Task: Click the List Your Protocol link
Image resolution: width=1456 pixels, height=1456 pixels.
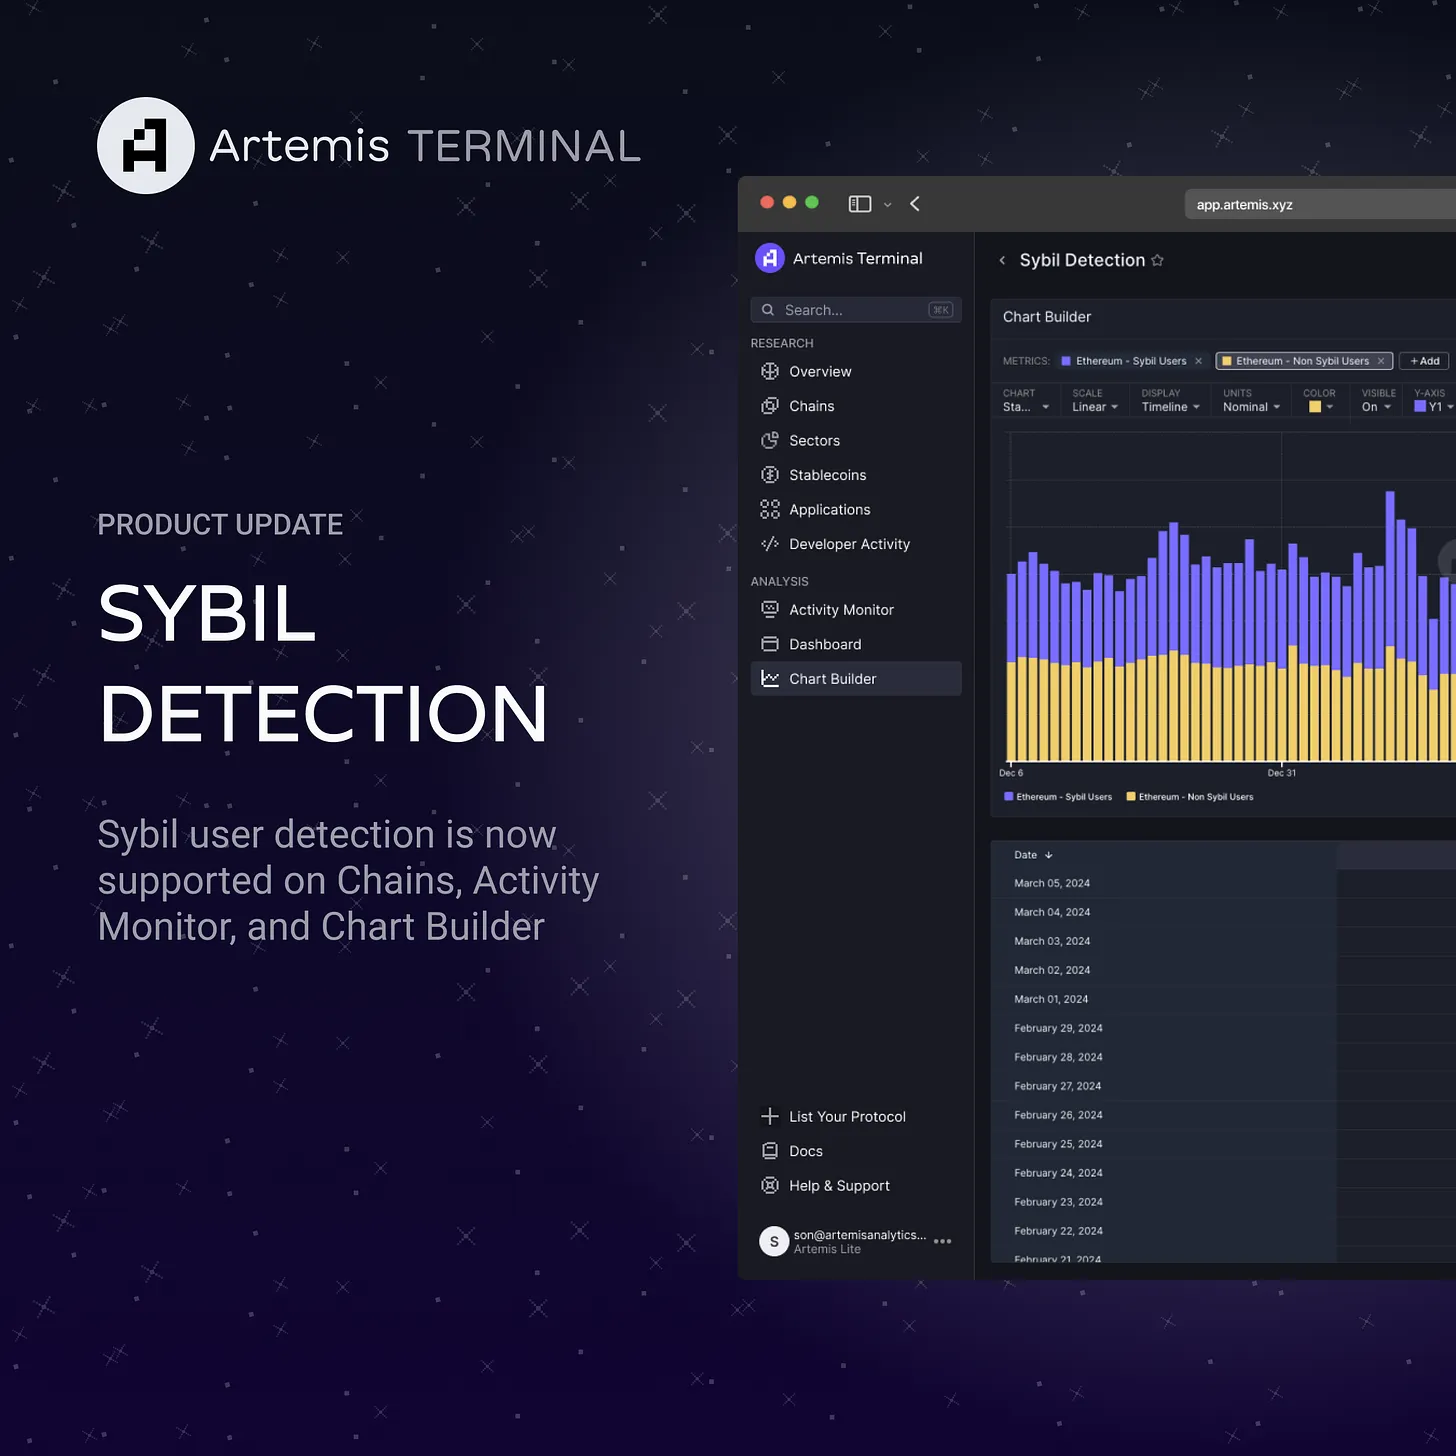Action: pos(847,1116)
